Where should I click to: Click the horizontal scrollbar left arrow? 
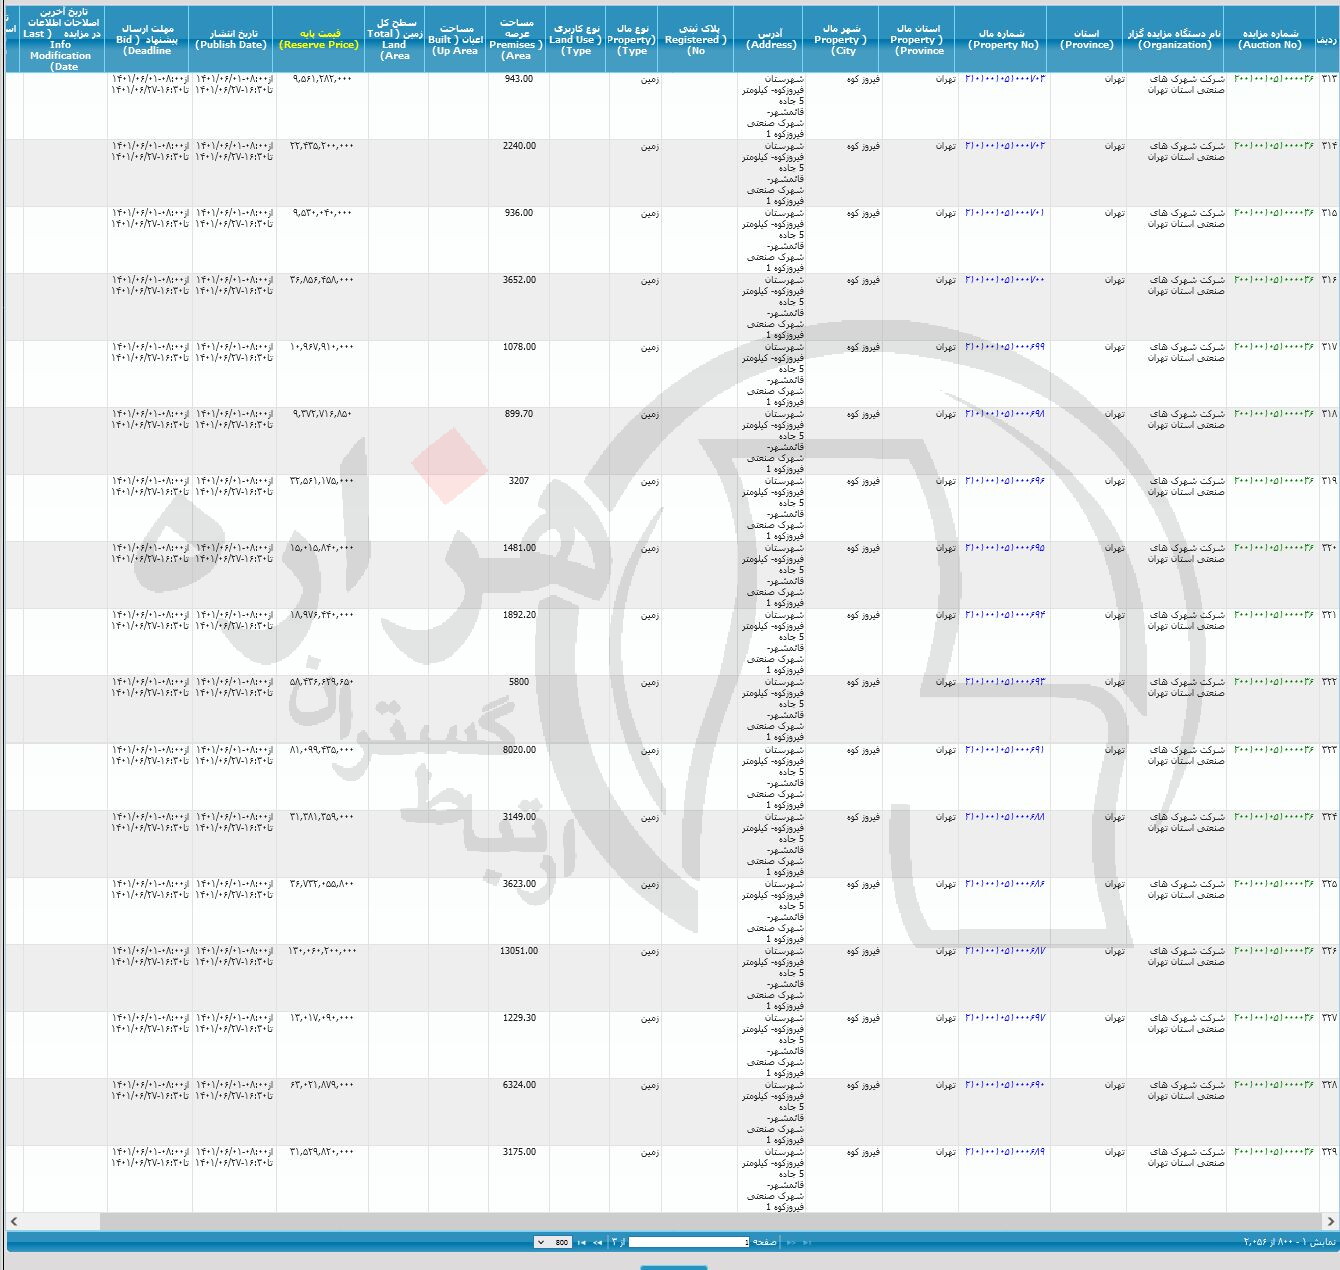pyautogui.click(x=13, y=1221)
